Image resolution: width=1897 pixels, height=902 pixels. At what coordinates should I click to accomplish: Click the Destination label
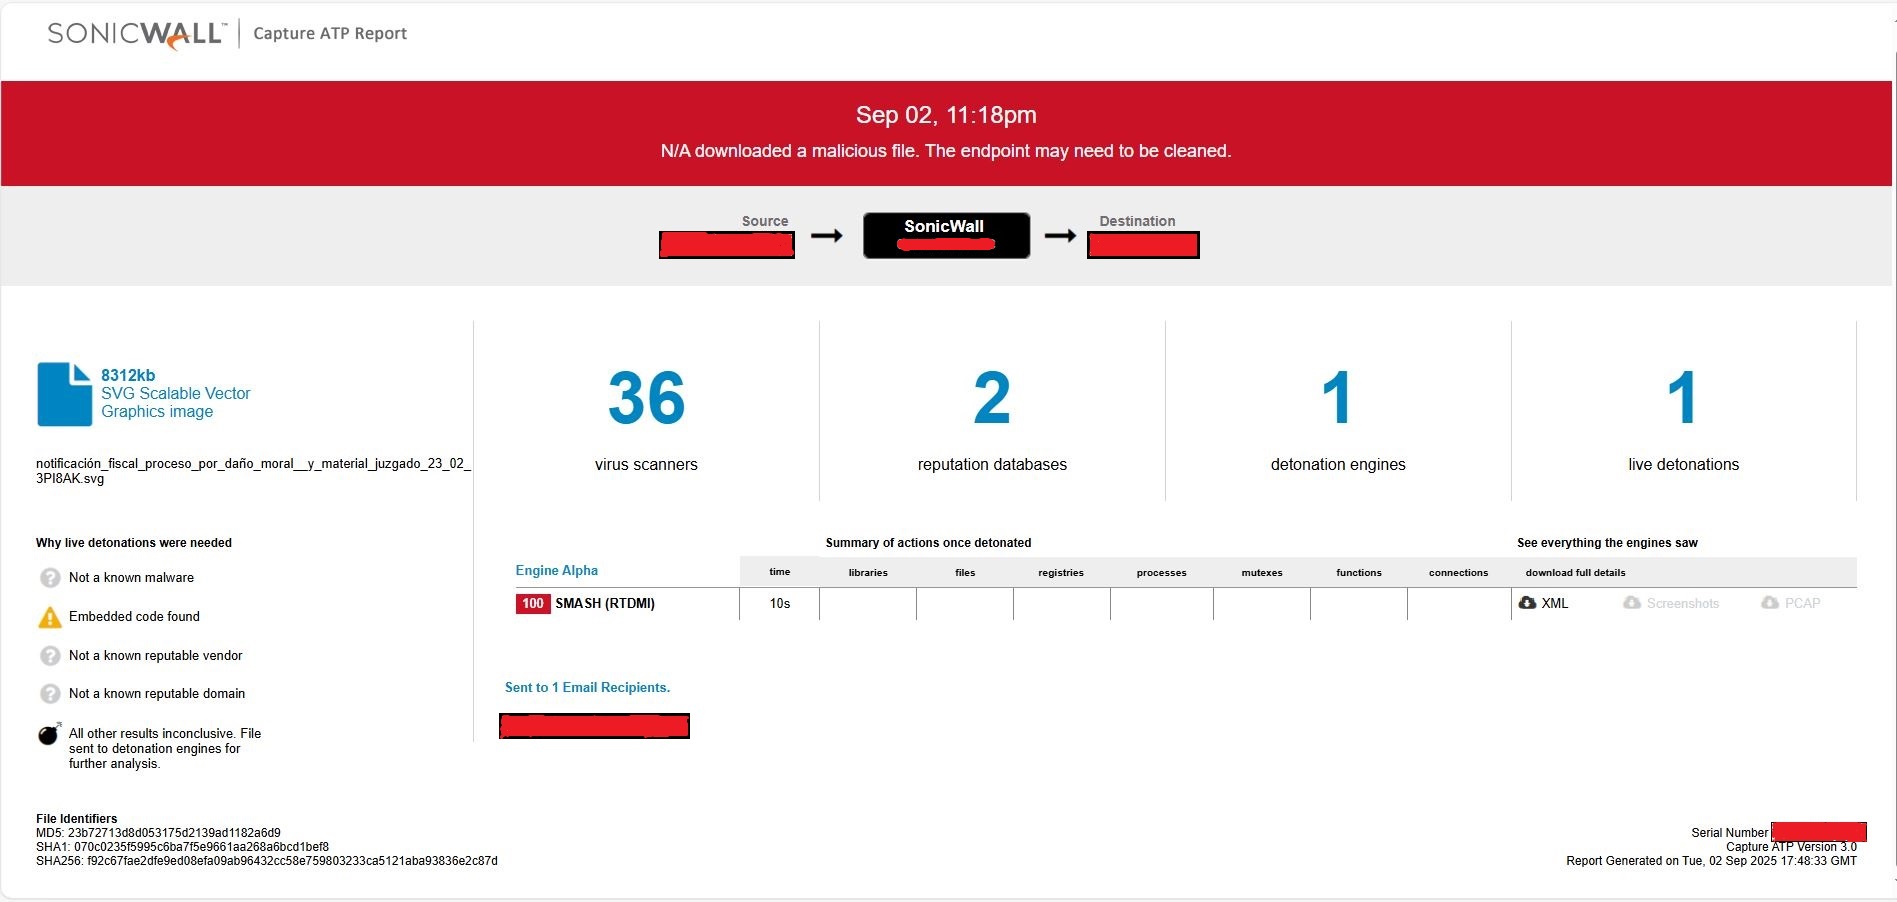(x=1137, y=221)
